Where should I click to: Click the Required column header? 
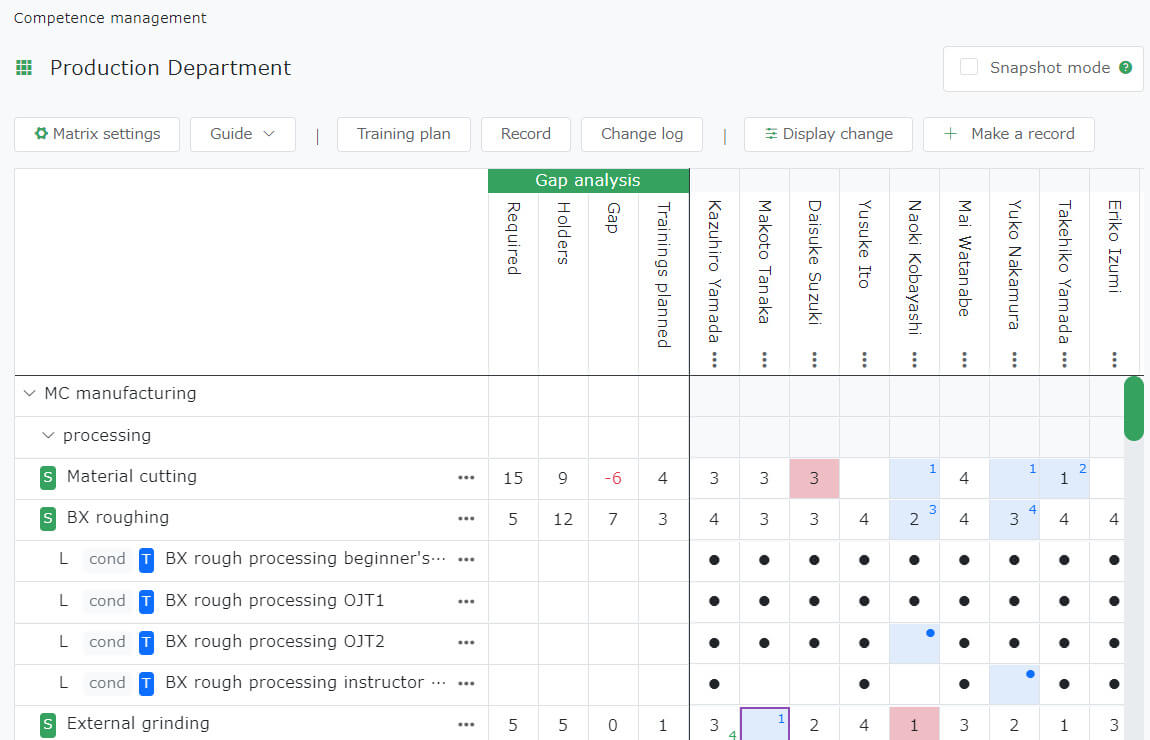[513, 239]
